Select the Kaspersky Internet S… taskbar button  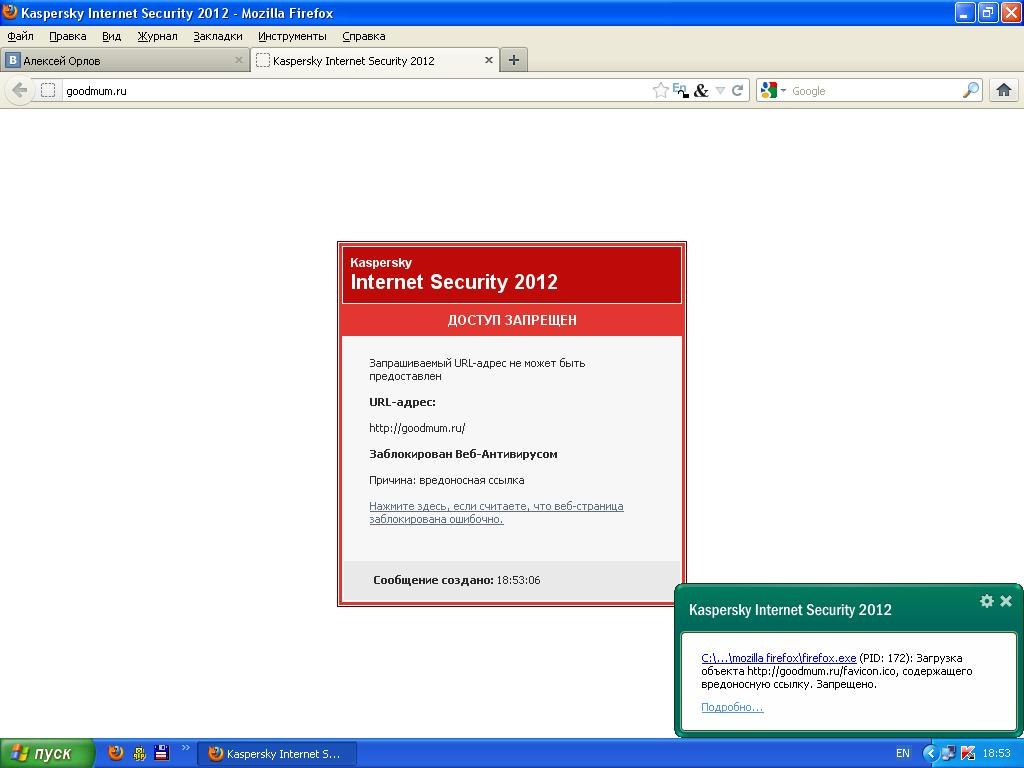[278, 754]
